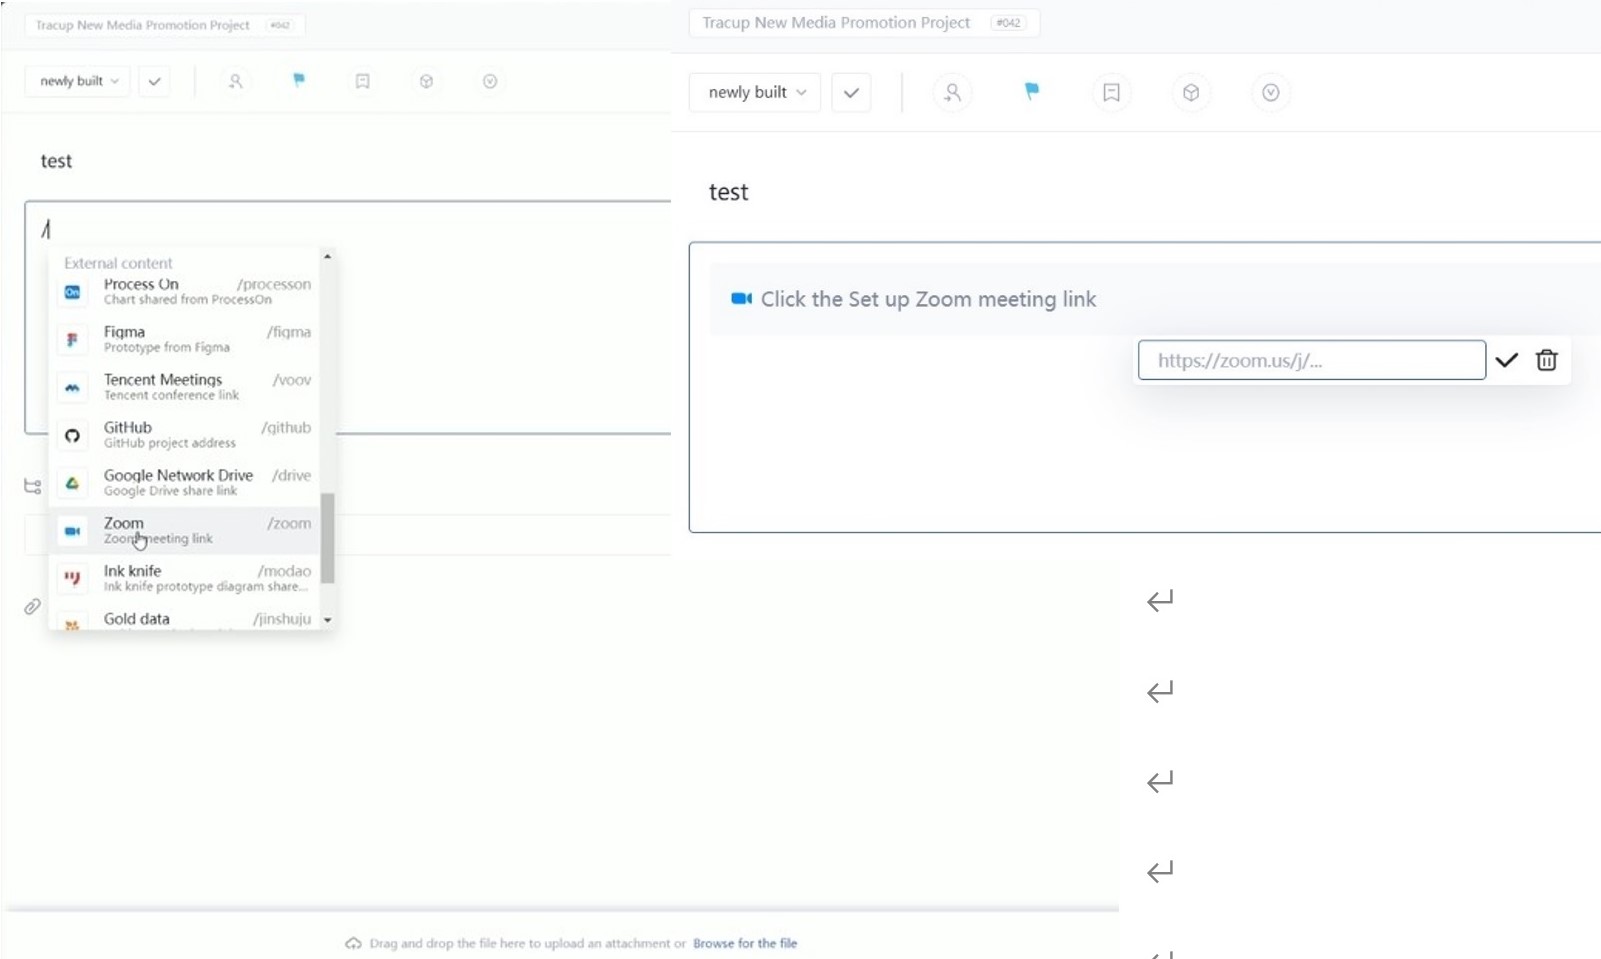Pick the Google Network Drive icon
Image resolution: width=1601 pixels, height=959 pixels.
(x=72, y=483)
